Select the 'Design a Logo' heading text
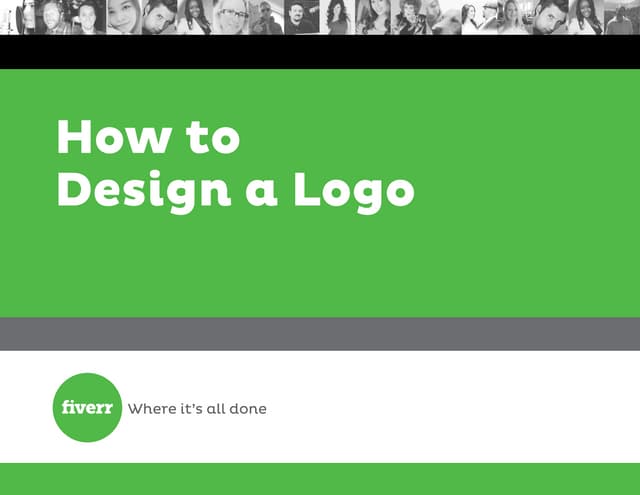 [236, 192]
